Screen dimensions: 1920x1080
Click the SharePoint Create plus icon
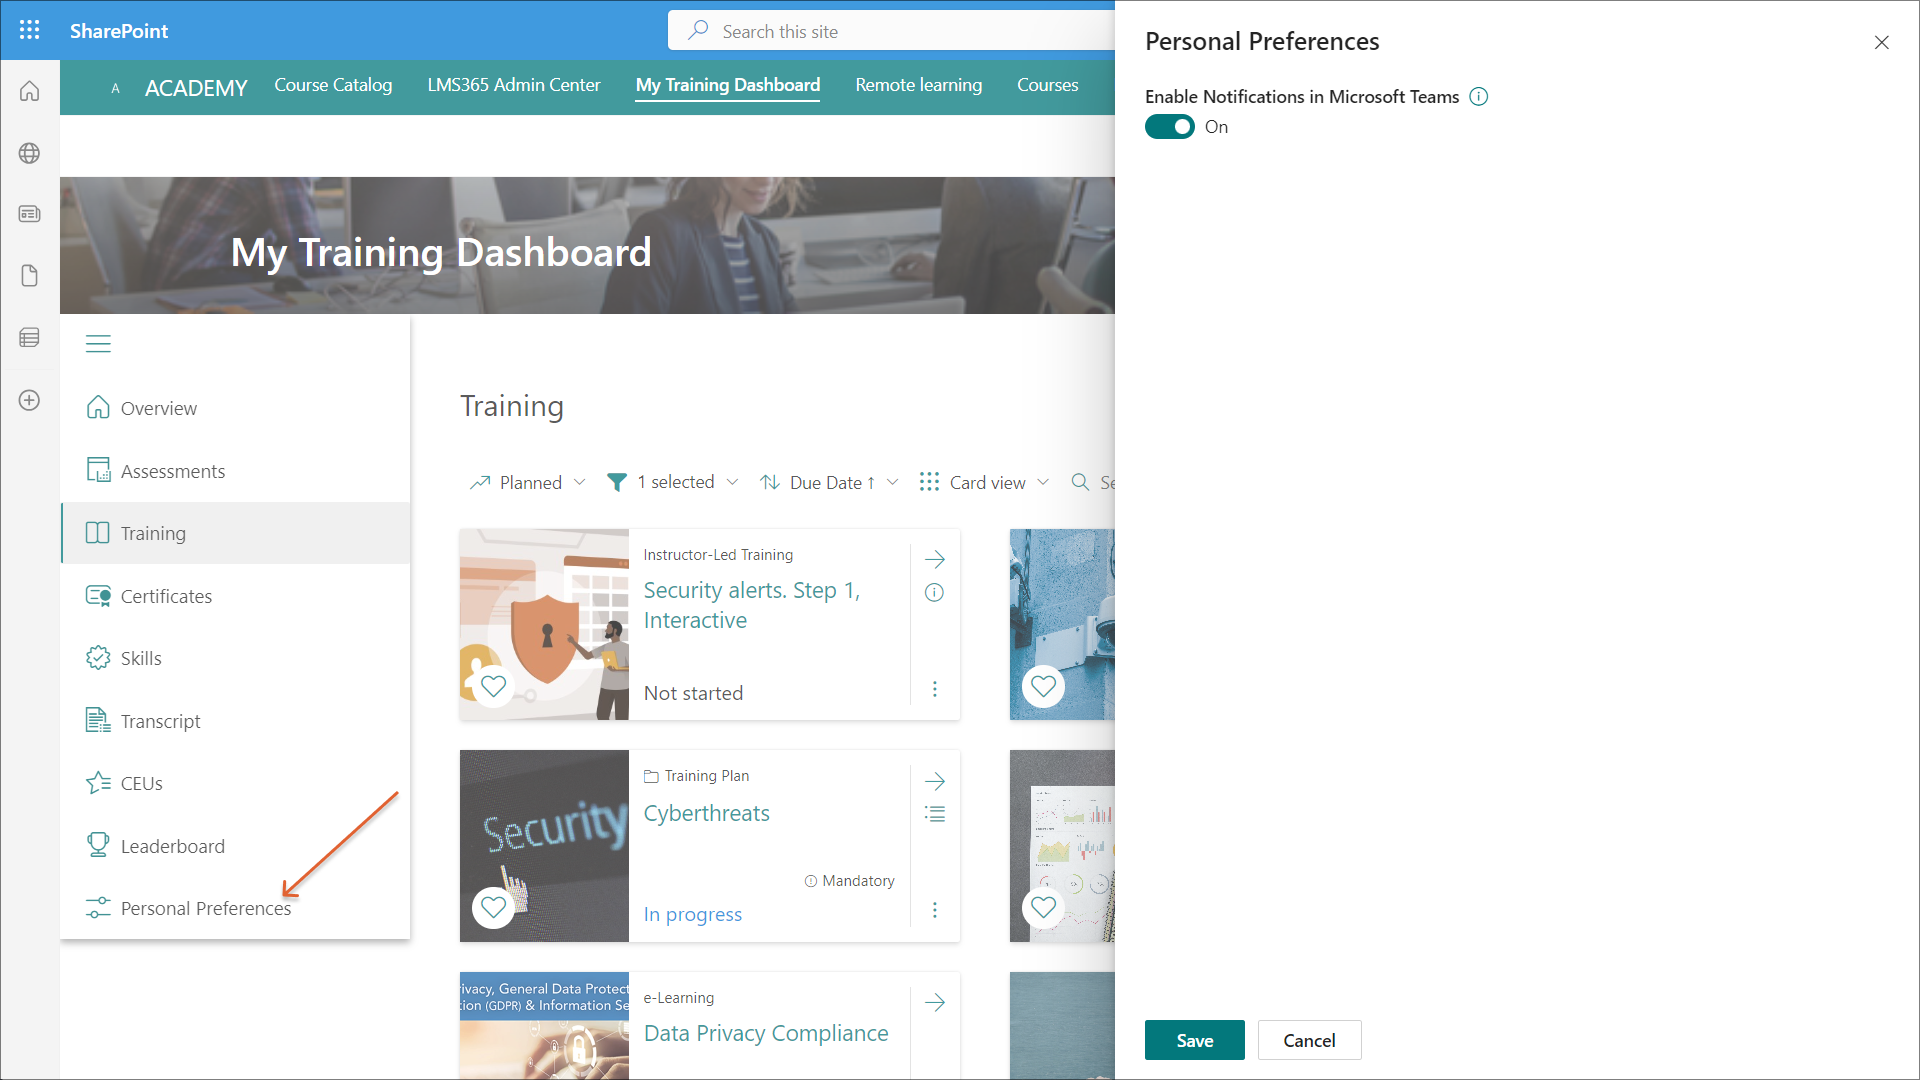[x=30, y=400]
